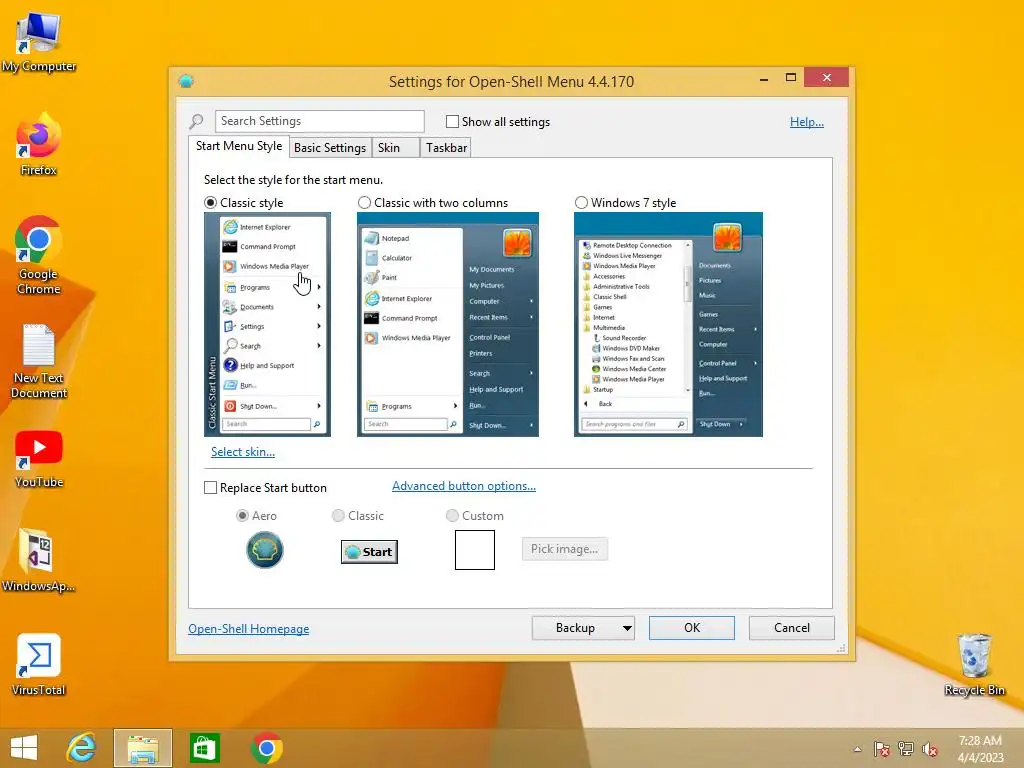The height and width of the screenshot is (768, 1024).
Task: Select New Text Document on desktop
Action: 39,361
